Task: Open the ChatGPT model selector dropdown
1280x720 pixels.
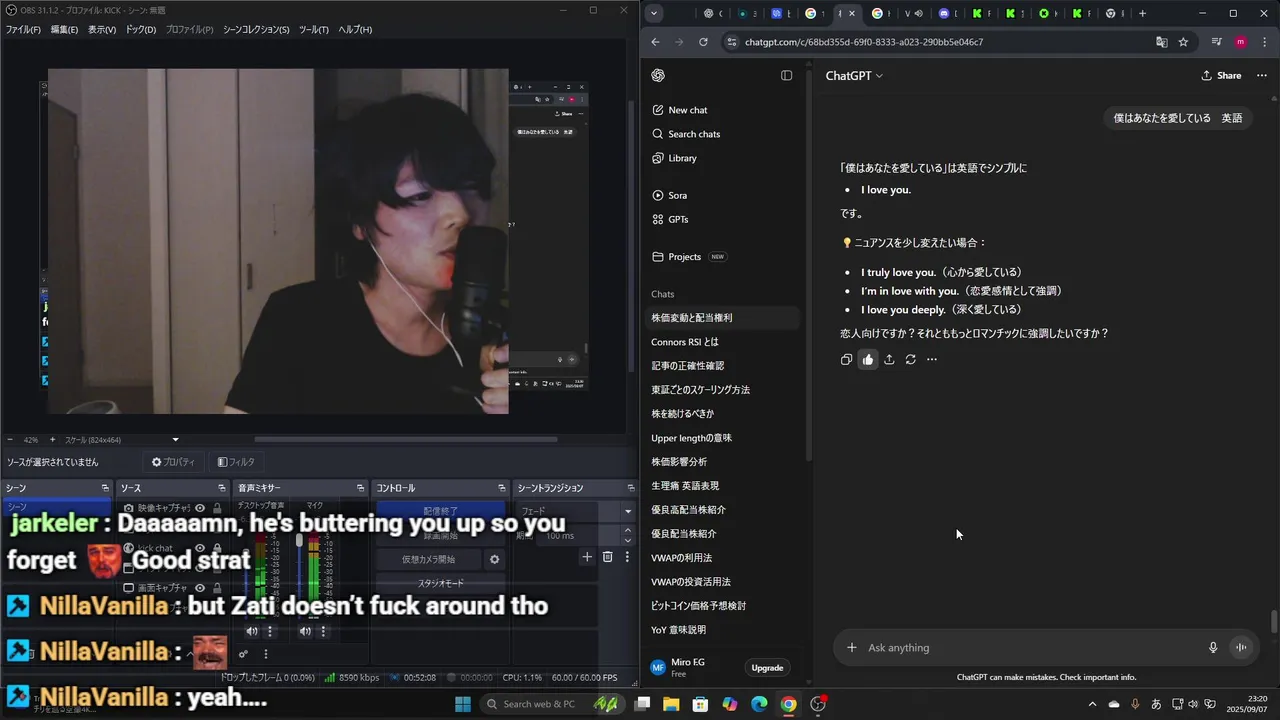Action: pyautogui.click(x=854, y=76)
